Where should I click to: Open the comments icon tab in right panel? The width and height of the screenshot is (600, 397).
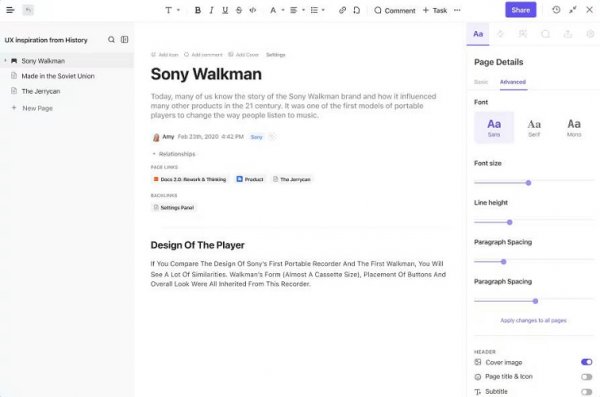546,34
